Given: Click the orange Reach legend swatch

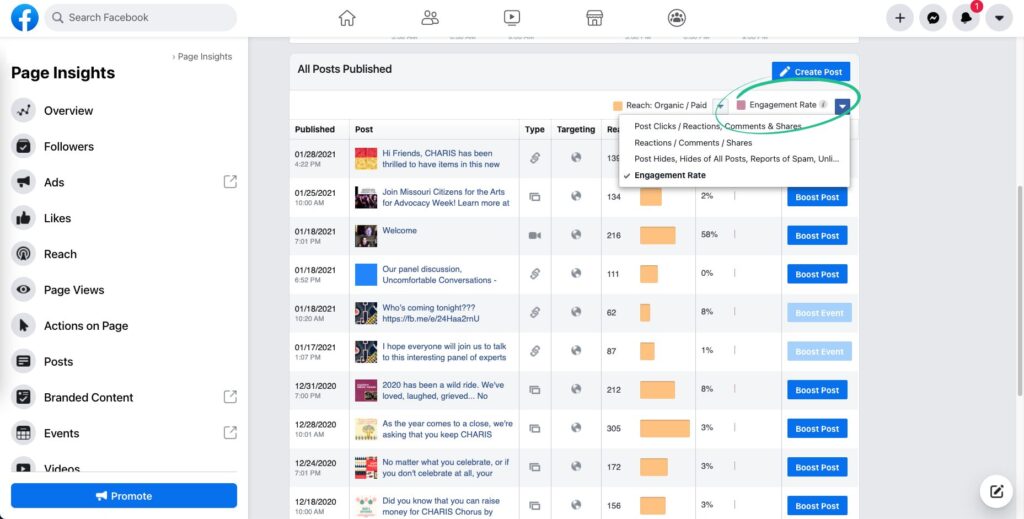Looking at the screenshot, I should [x=618, y=105].
